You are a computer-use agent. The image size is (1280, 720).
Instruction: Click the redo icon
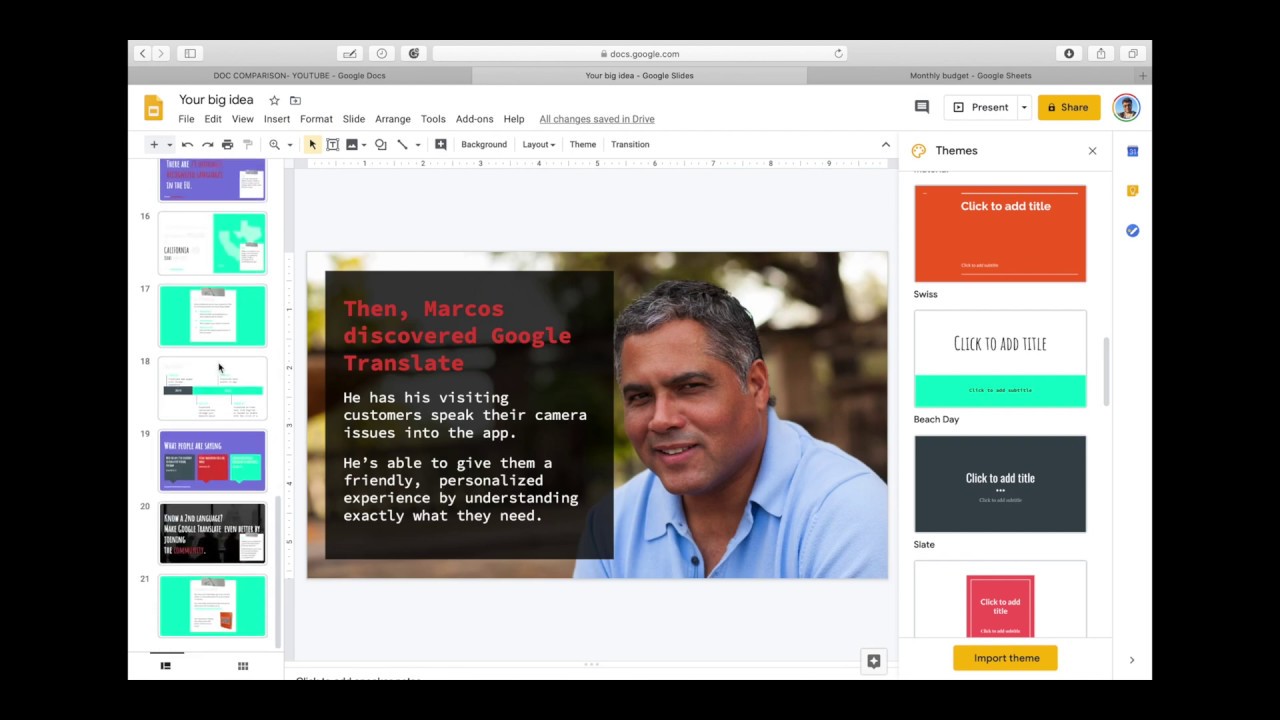[207, 144]
